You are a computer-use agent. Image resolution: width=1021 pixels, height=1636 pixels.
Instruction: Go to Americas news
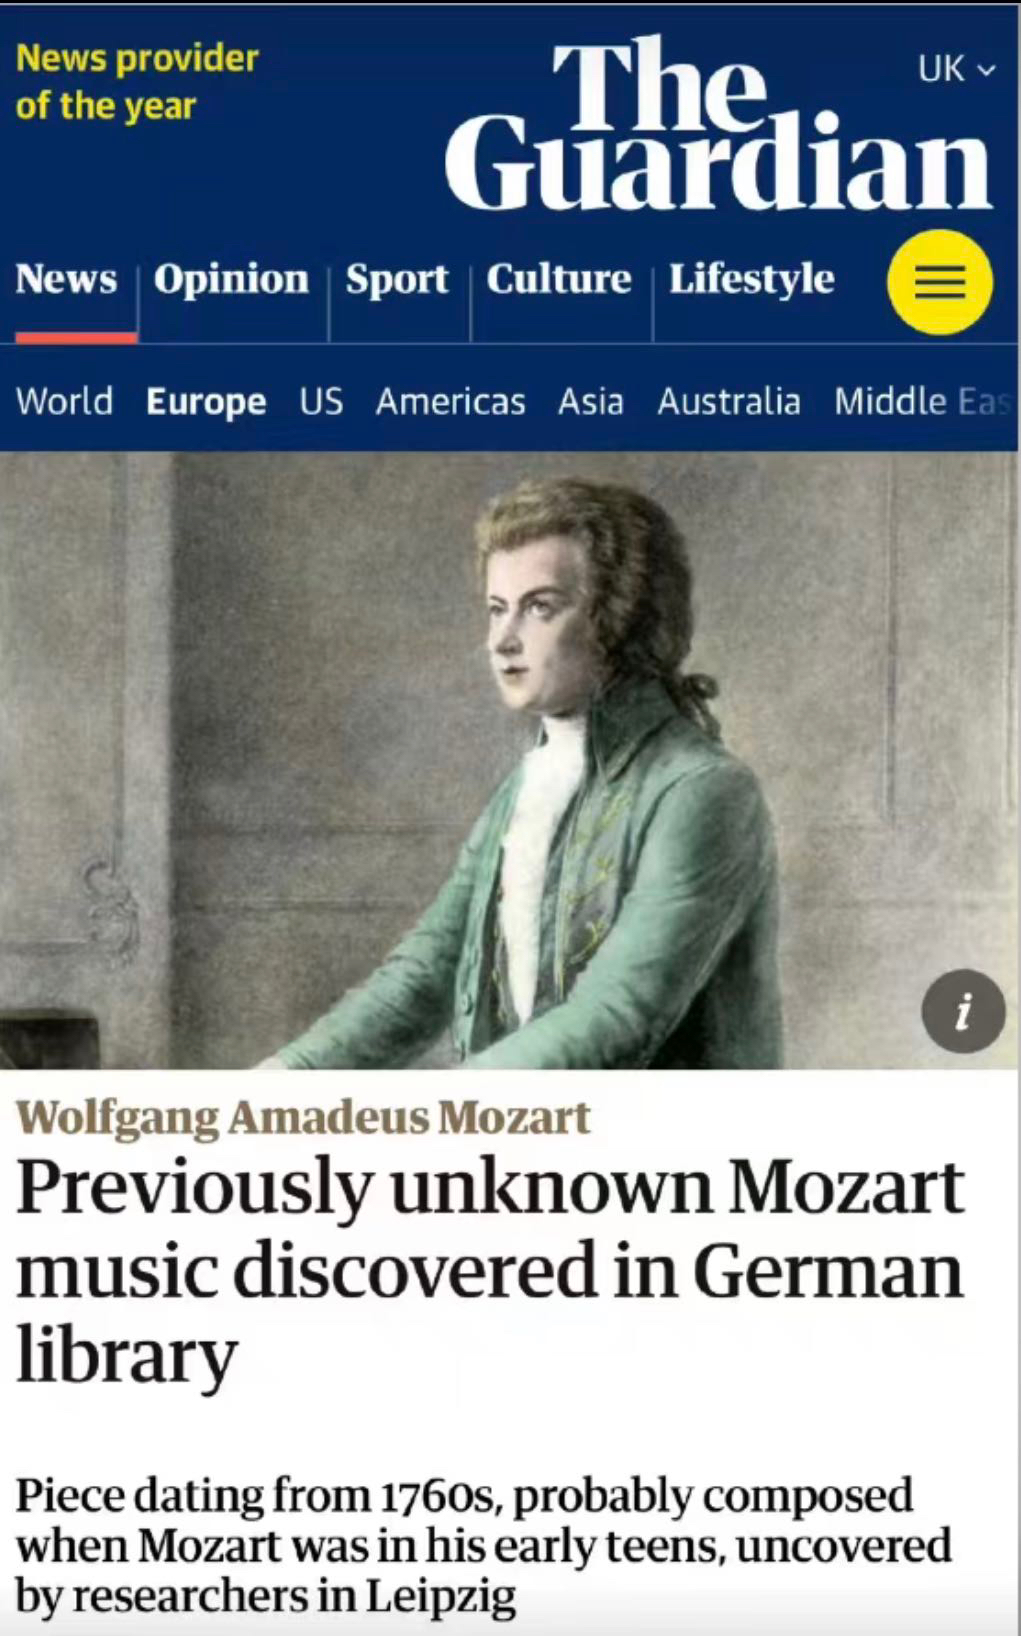point(451,401)
